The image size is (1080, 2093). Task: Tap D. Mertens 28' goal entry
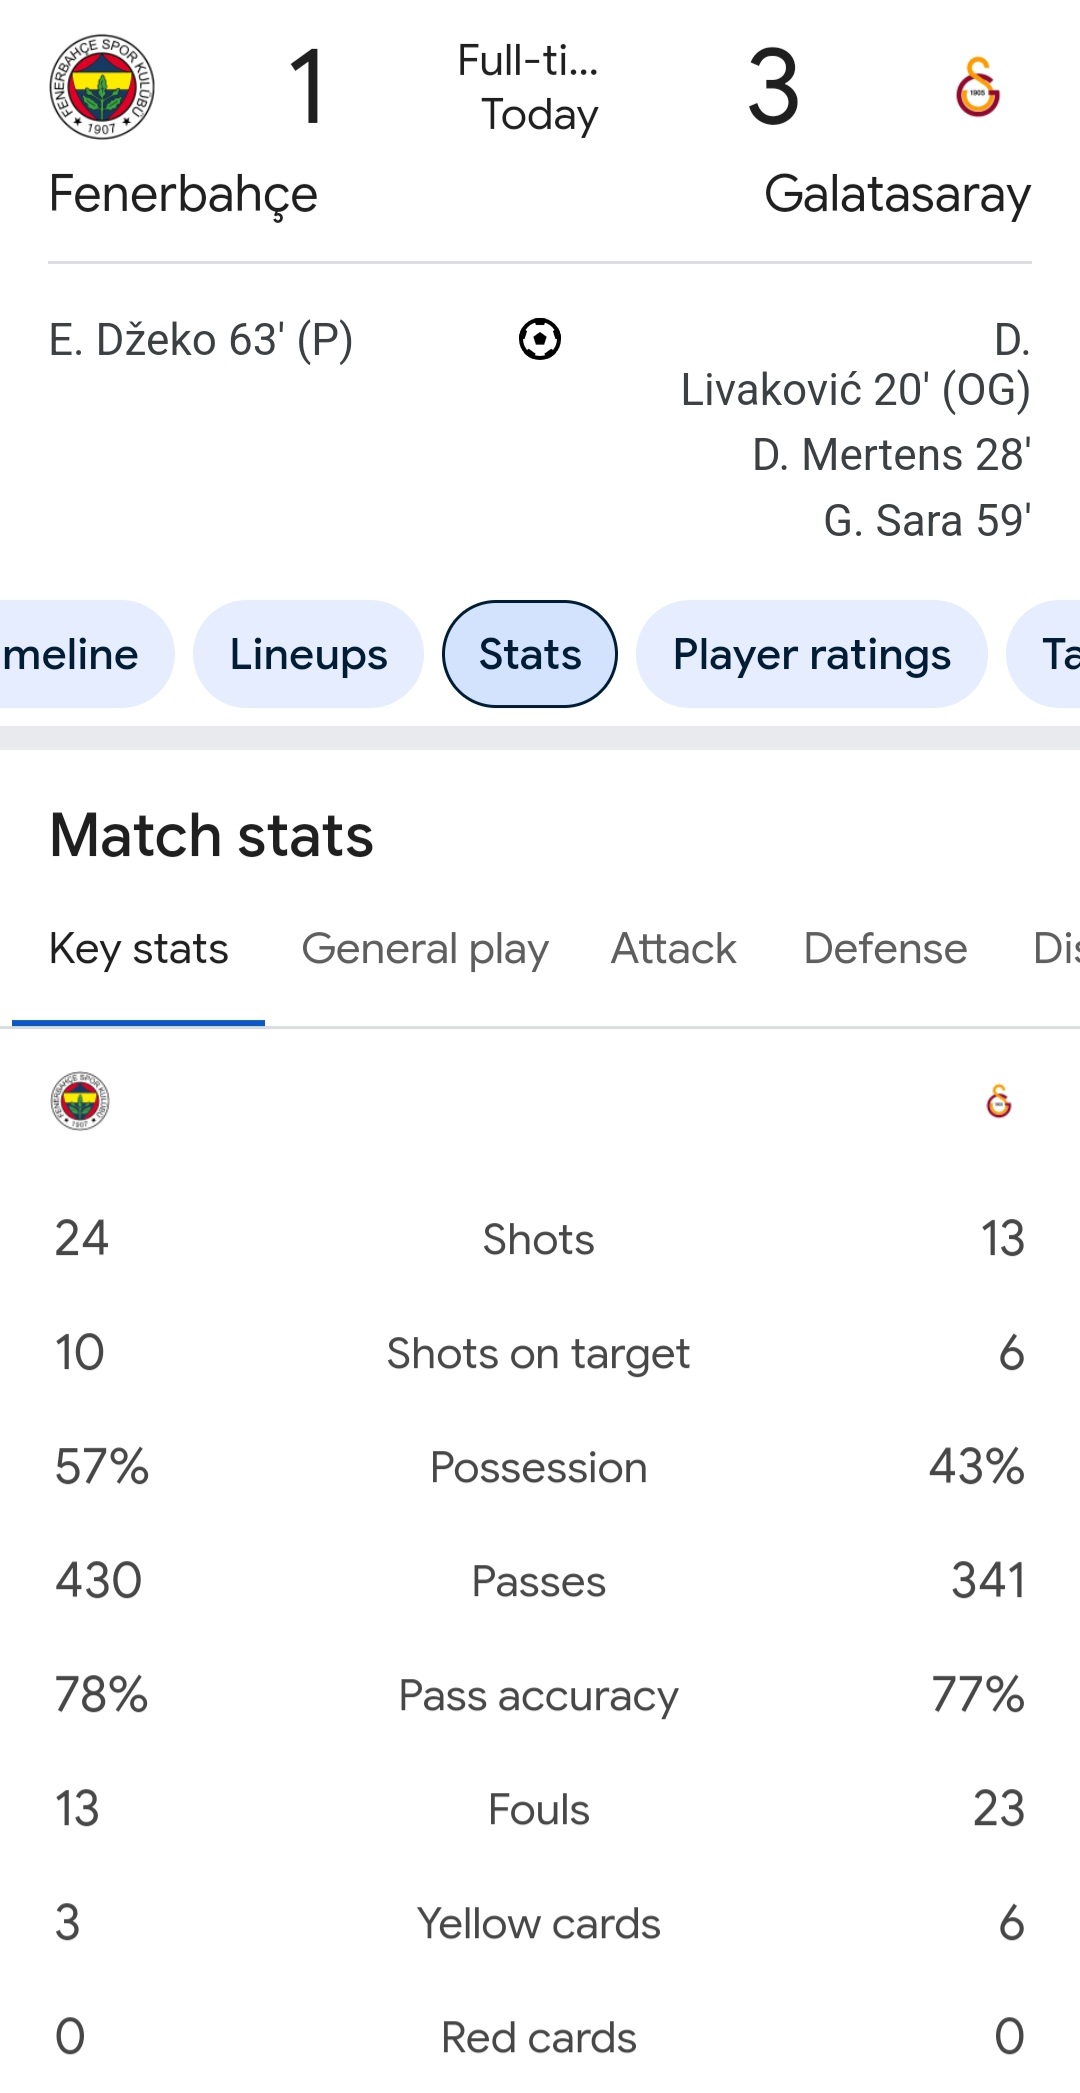pos(891,455)
